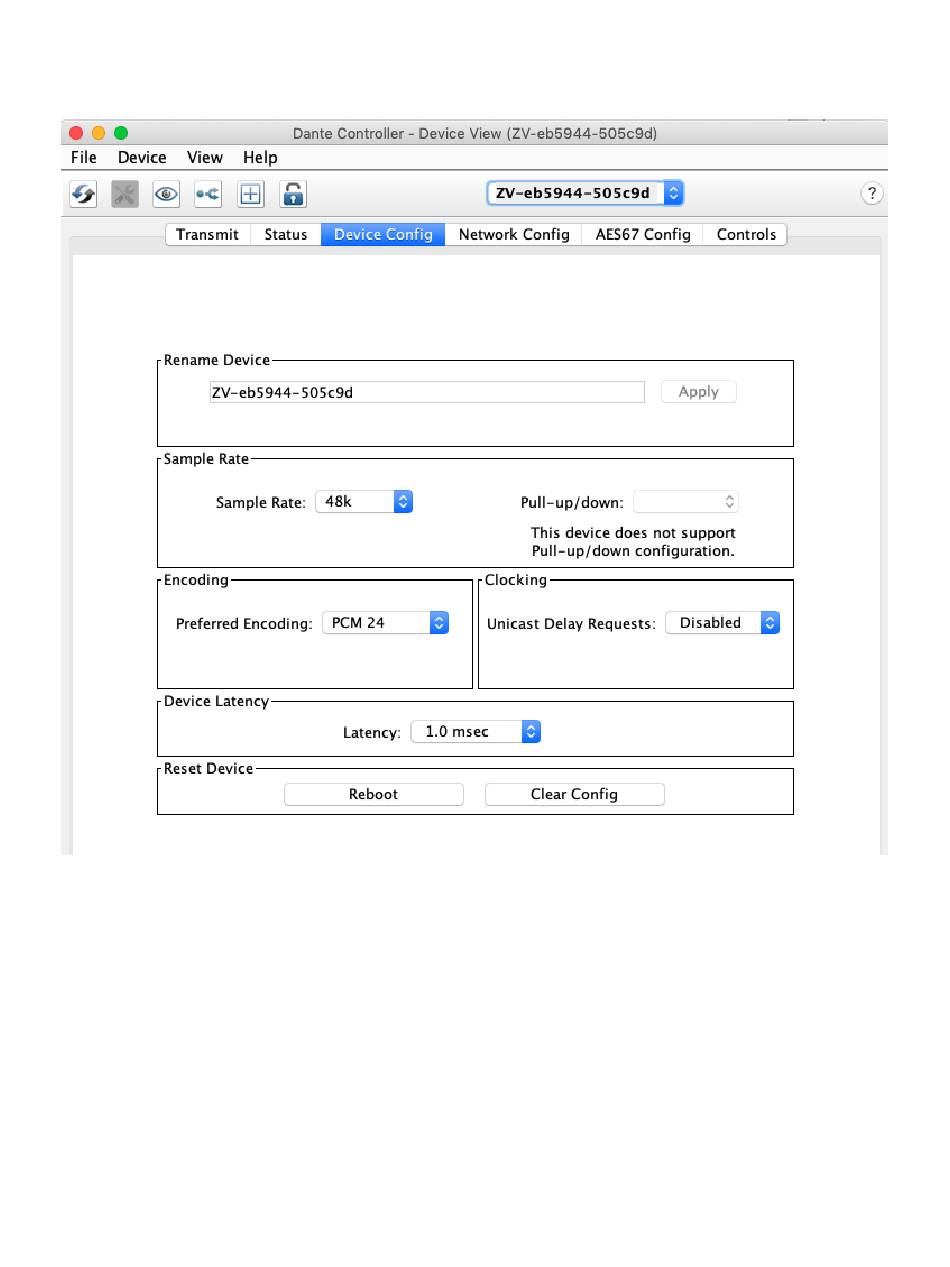Click the 'Rename Device' group title

(x=217, y=360)
